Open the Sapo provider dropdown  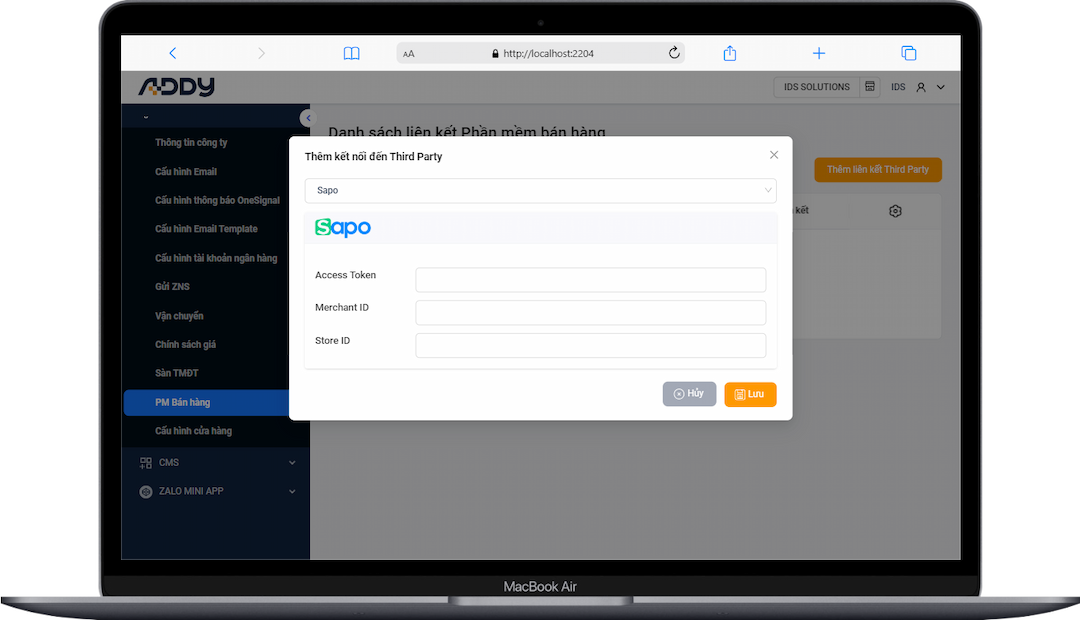tap(540, 190)
